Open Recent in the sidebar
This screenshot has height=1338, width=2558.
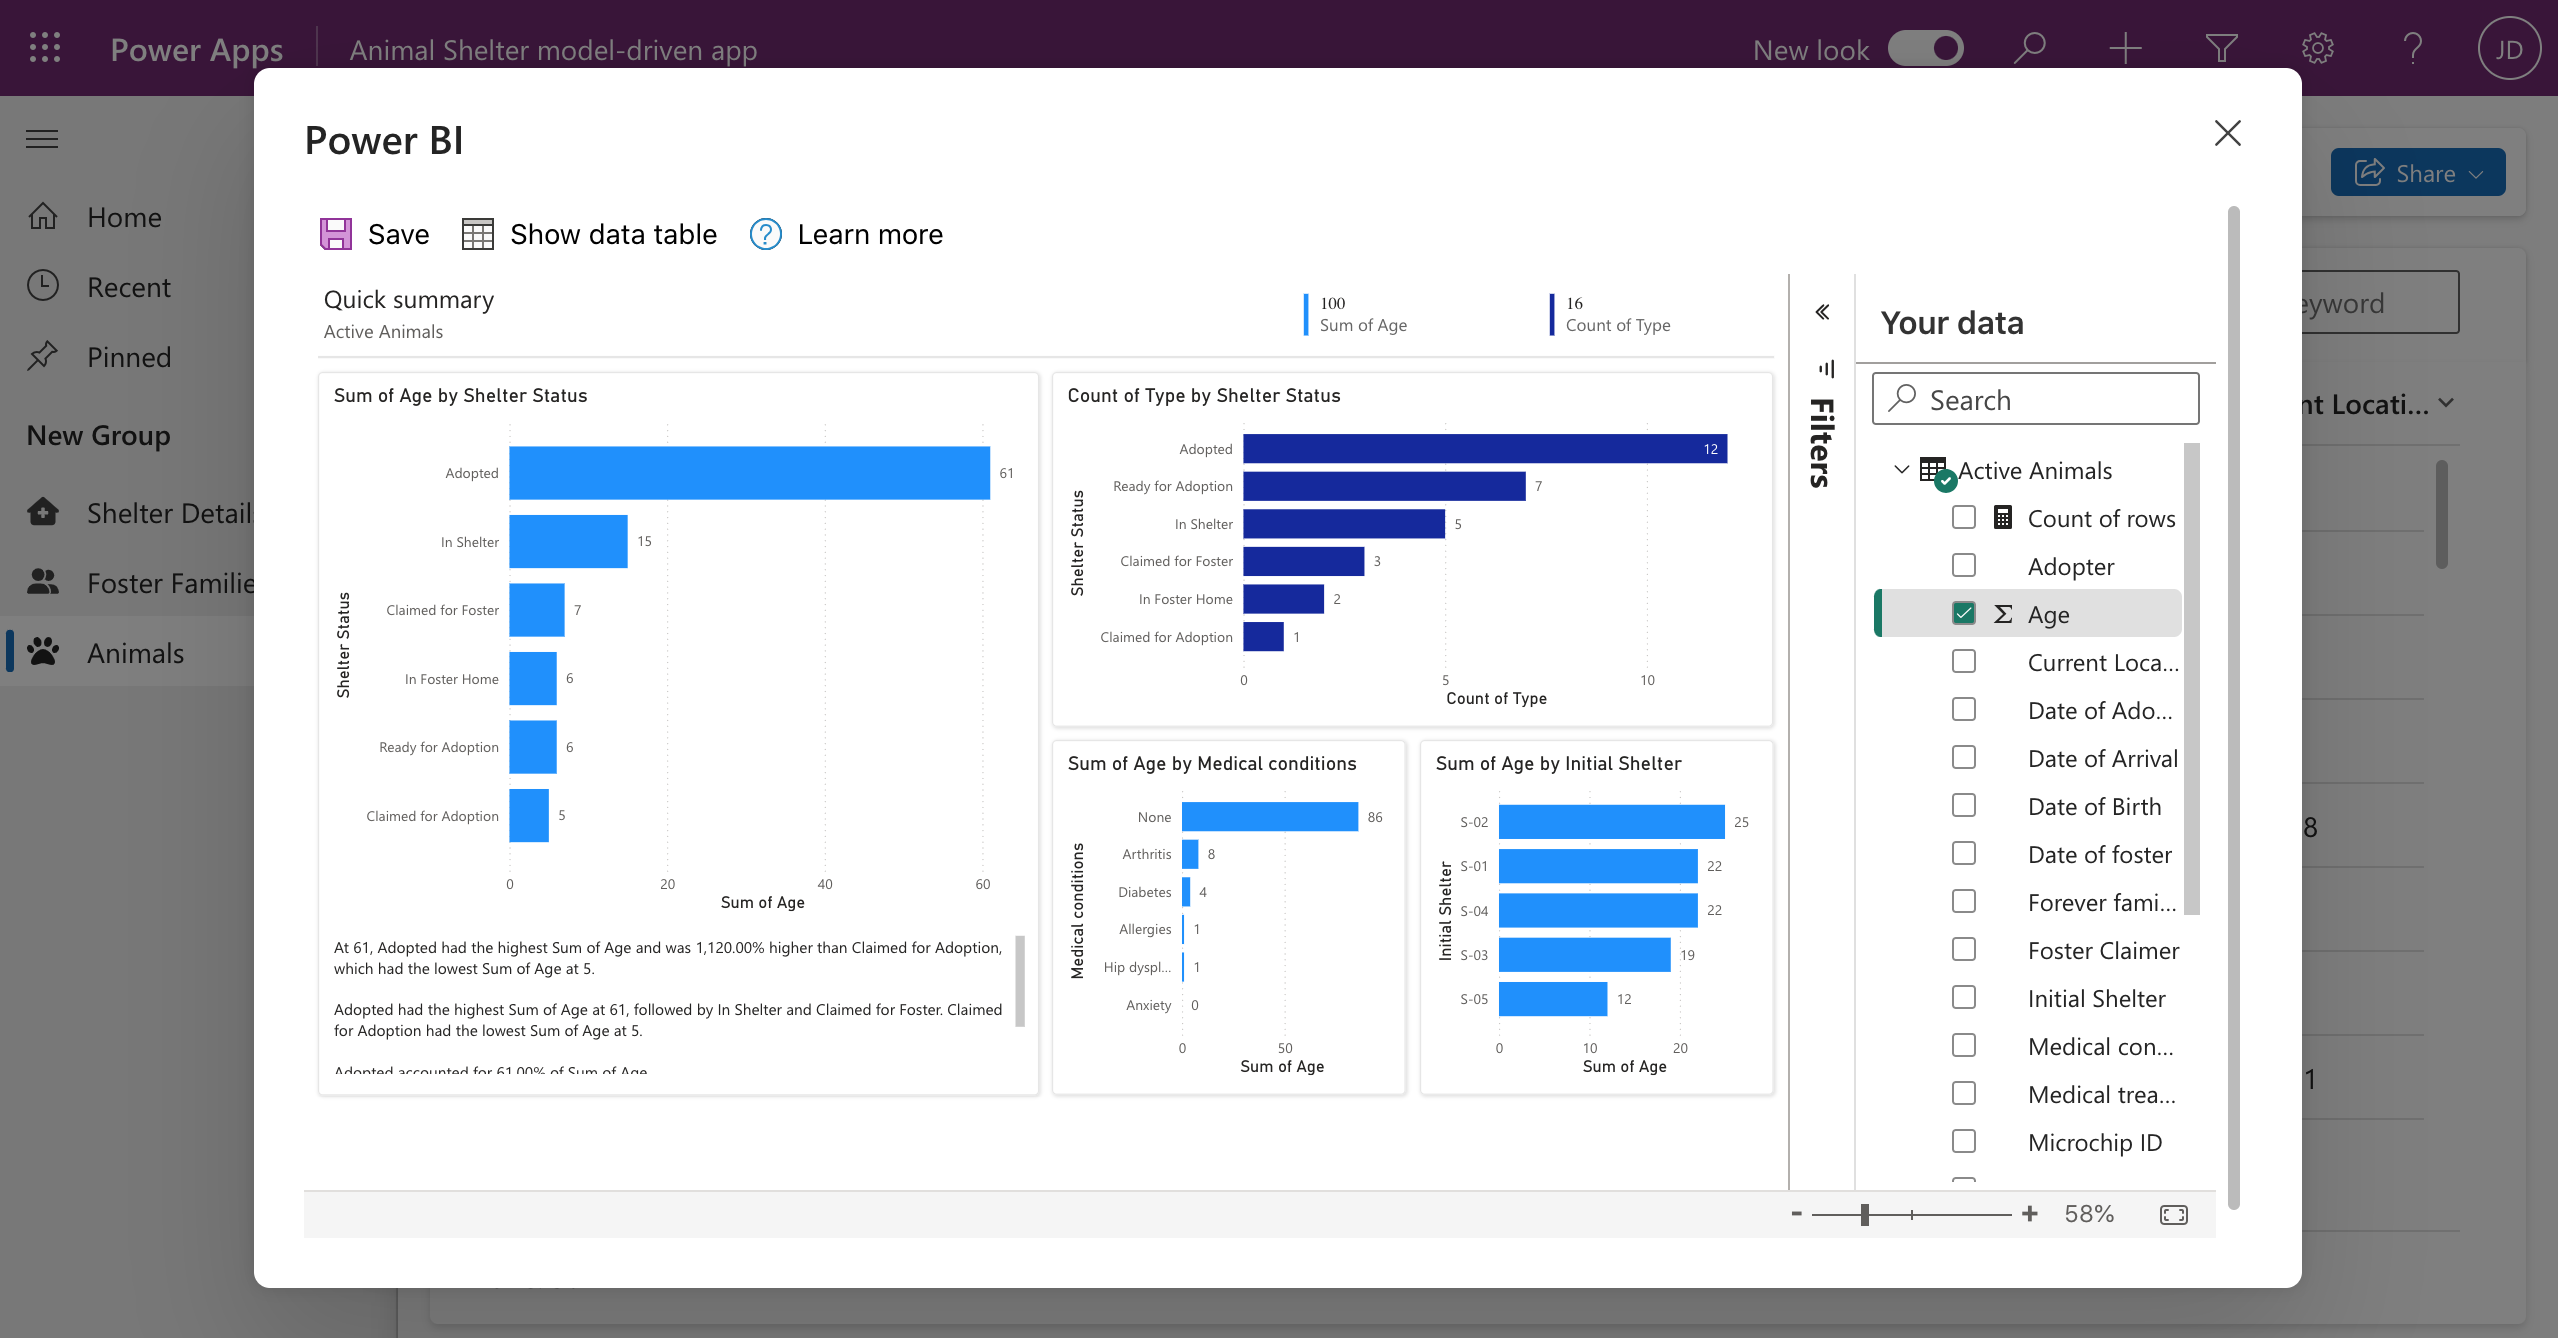click(x=127, y=286)
